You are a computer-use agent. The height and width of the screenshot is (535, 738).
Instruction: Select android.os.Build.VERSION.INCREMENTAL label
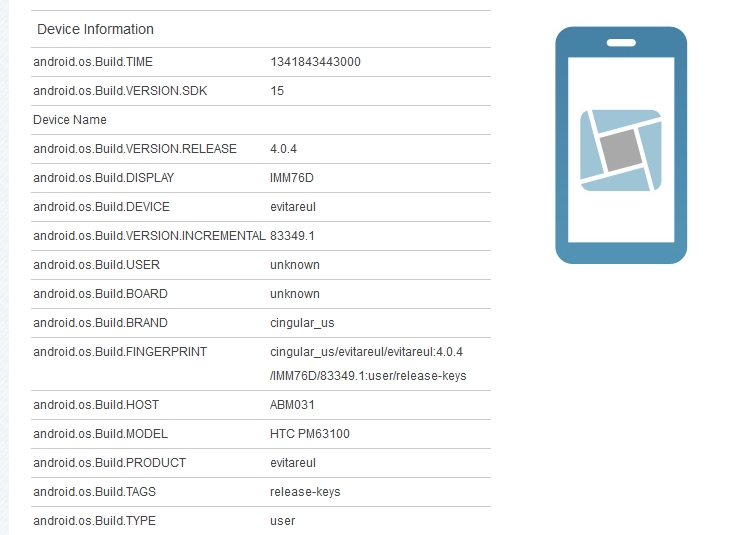coord(149,236)
